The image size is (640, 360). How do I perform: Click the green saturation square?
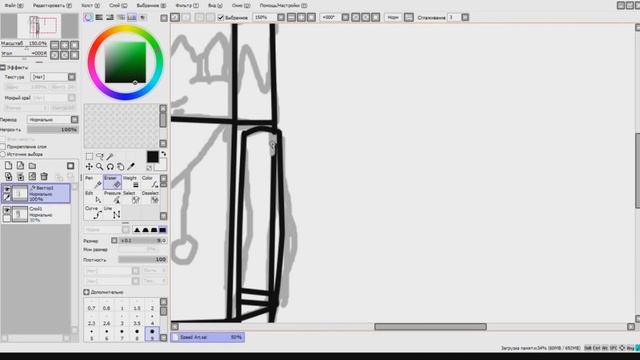(x=125, y=62)
